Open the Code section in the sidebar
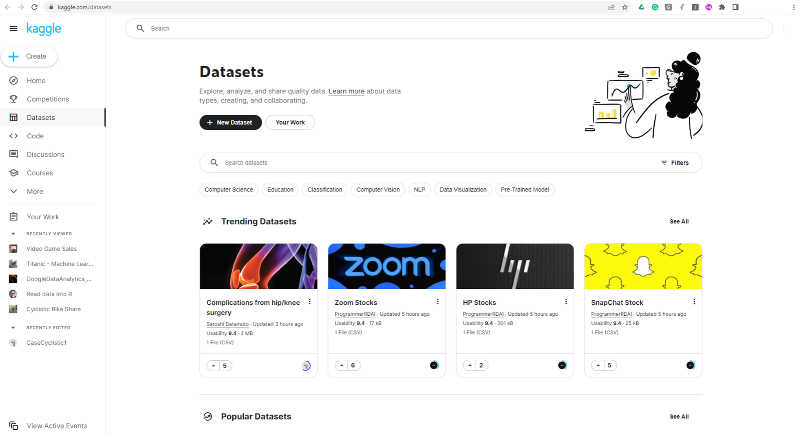Viewport: 800px width, 435px height. [x=35, y=136]
